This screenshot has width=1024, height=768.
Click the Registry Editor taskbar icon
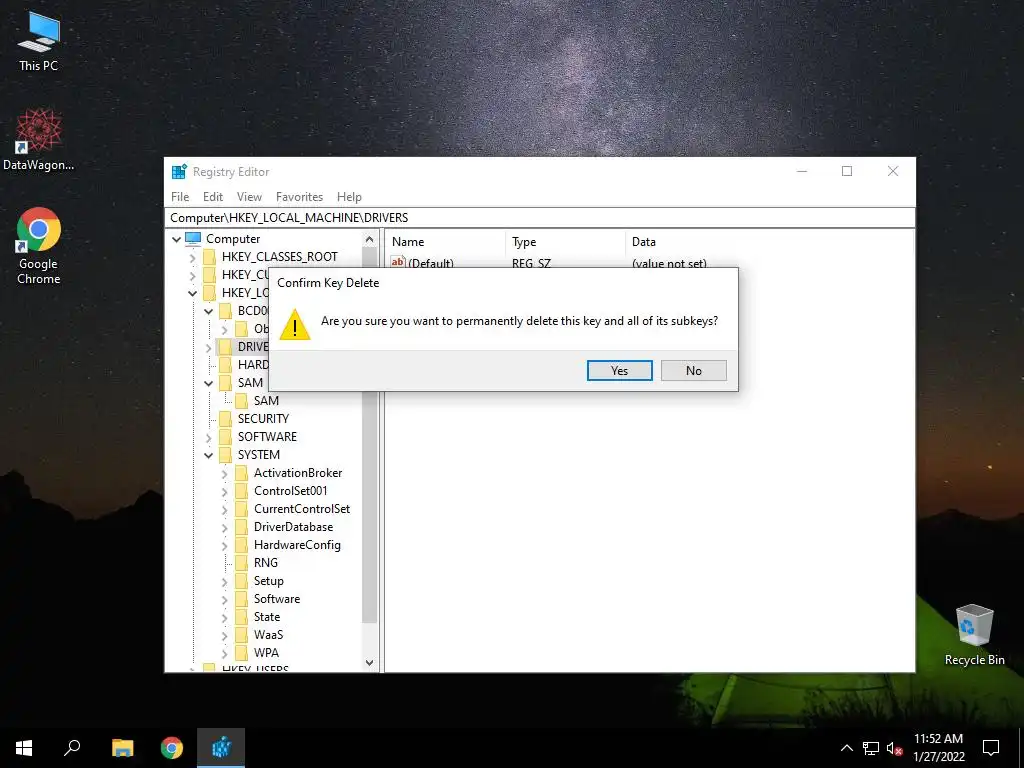click(221, 748)
